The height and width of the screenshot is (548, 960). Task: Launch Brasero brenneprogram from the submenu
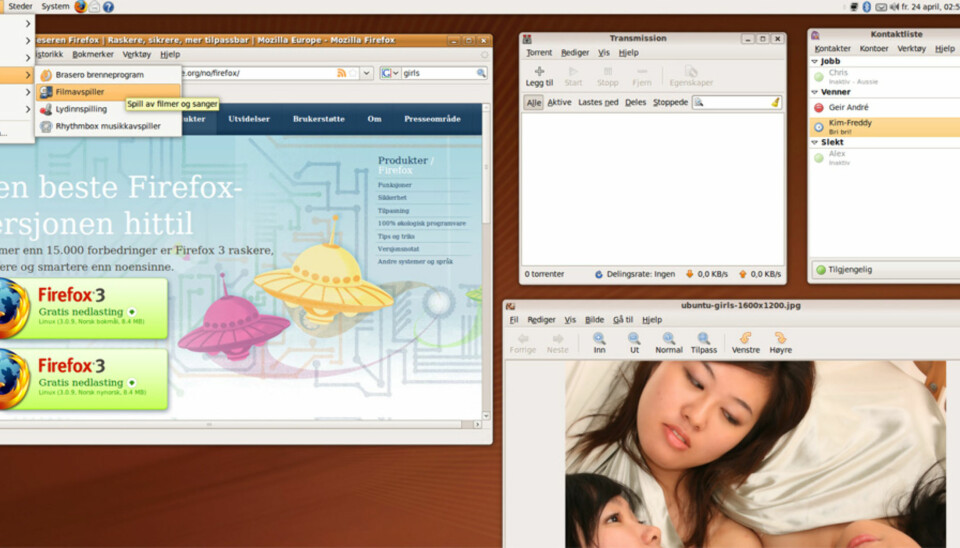coord(108,75)
